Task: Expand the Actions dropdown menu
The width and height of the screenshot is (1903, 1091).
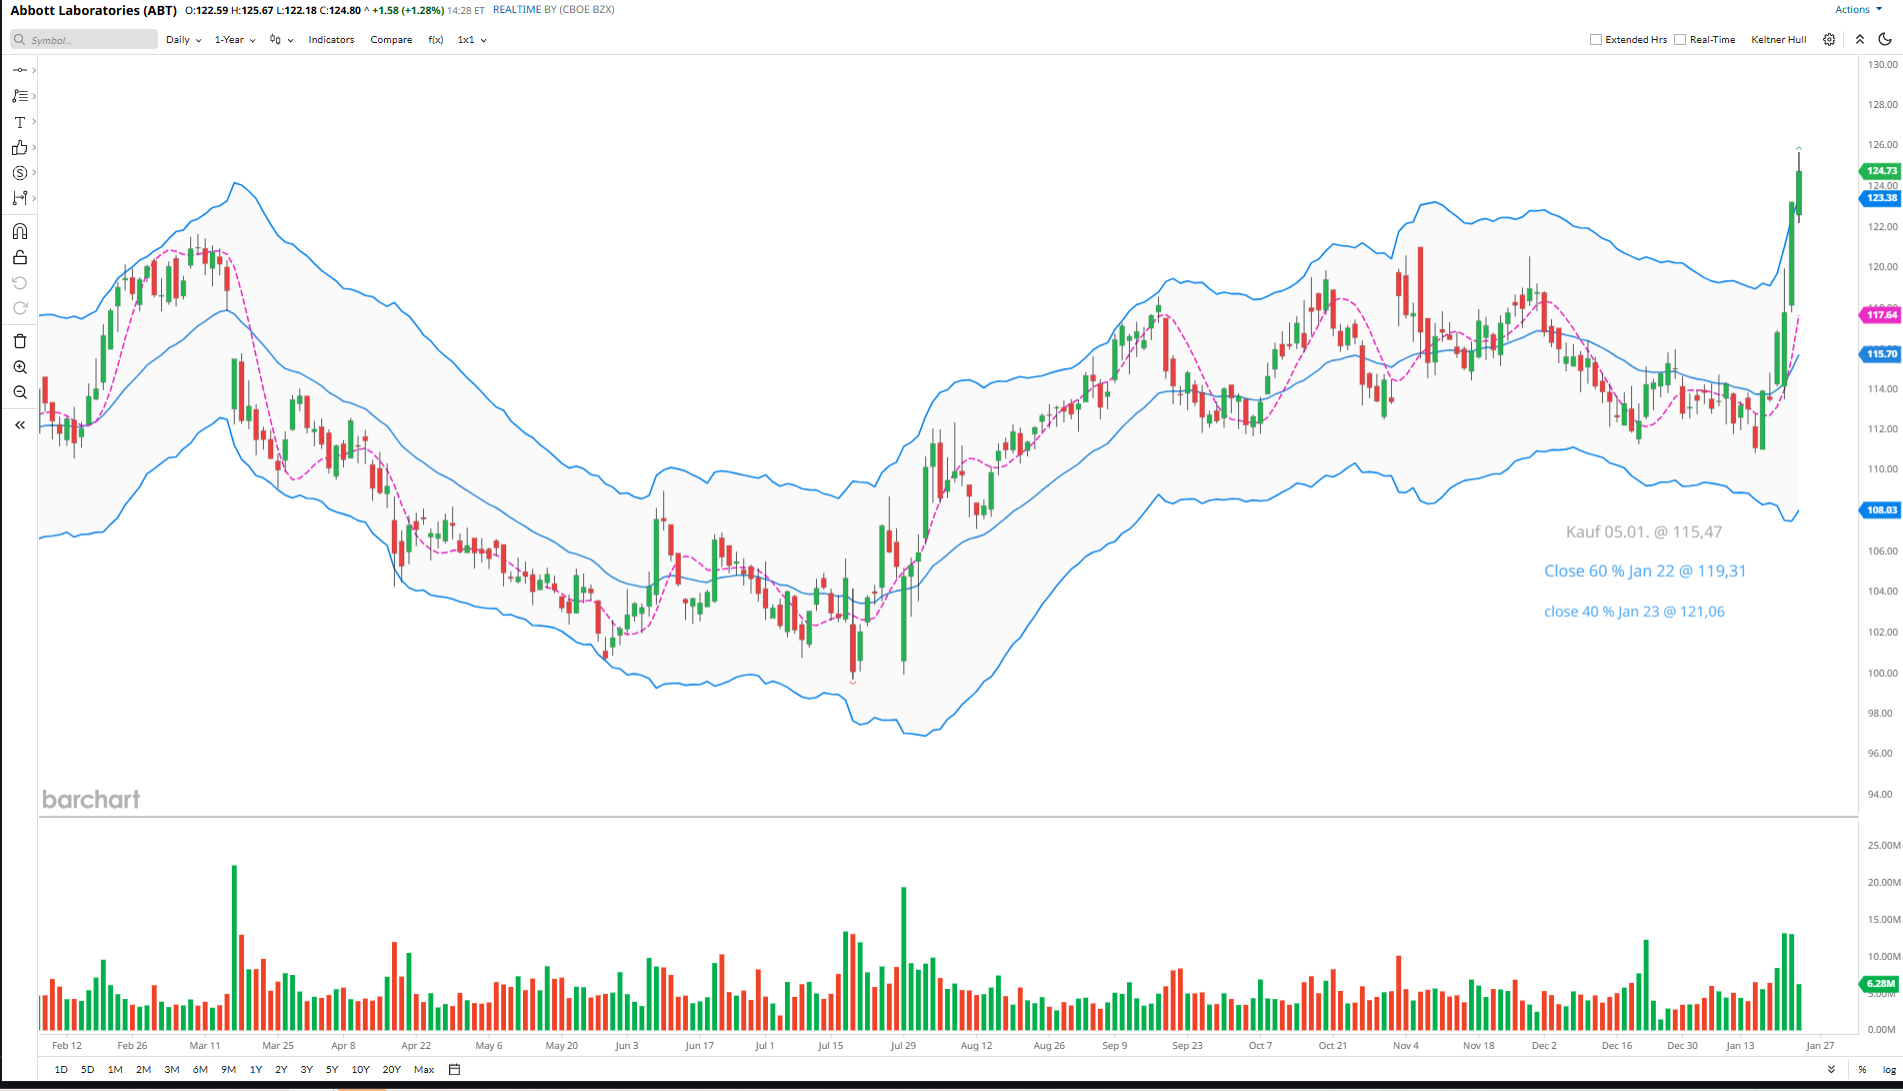Action: [x=1858, y=10]
